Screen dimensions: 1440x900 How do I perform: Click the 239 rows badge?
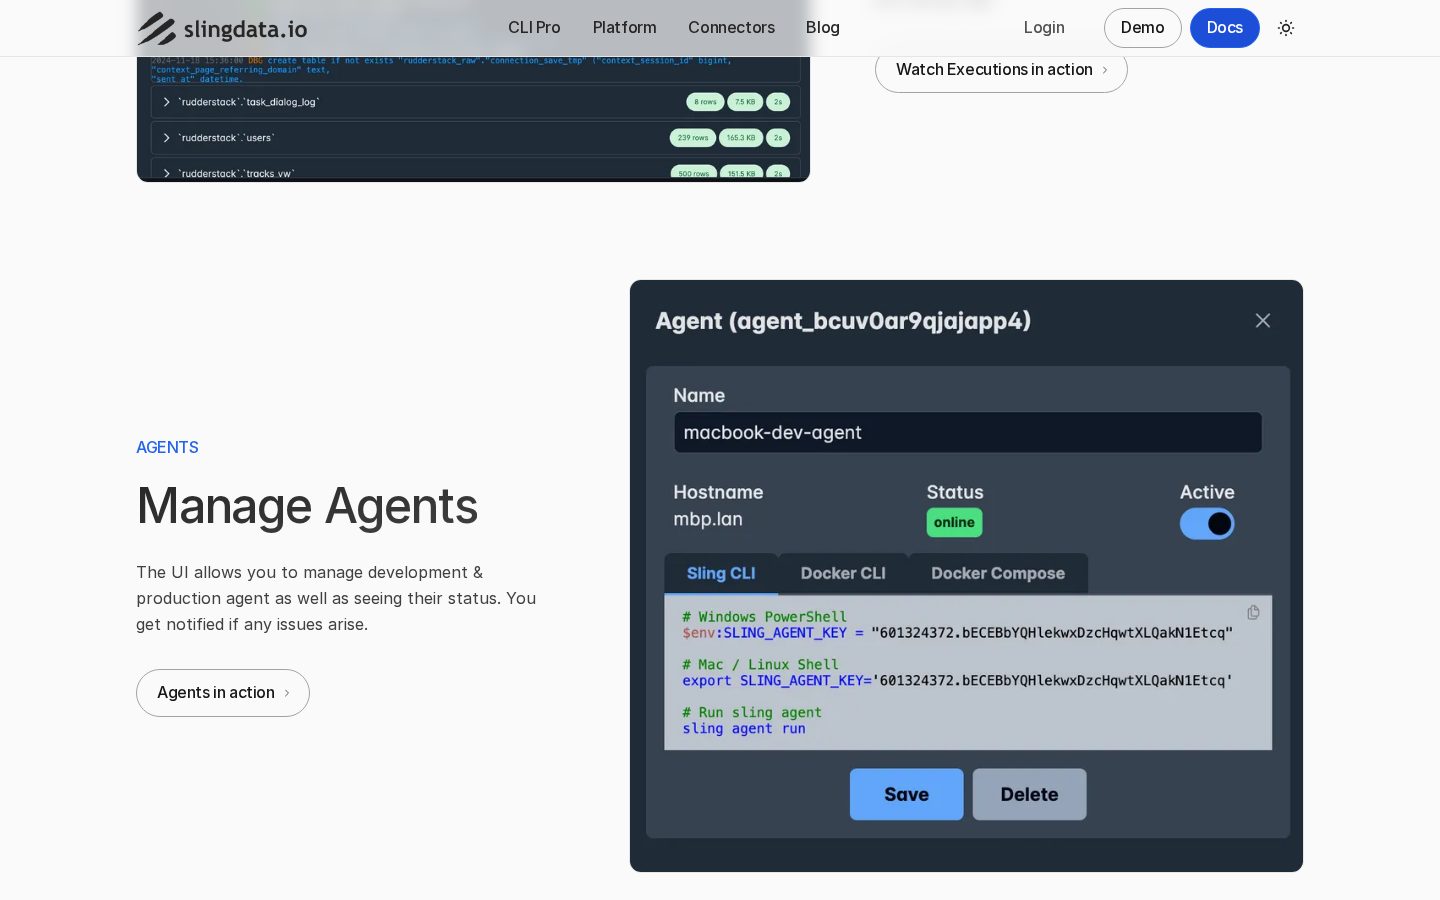(692, 138)
